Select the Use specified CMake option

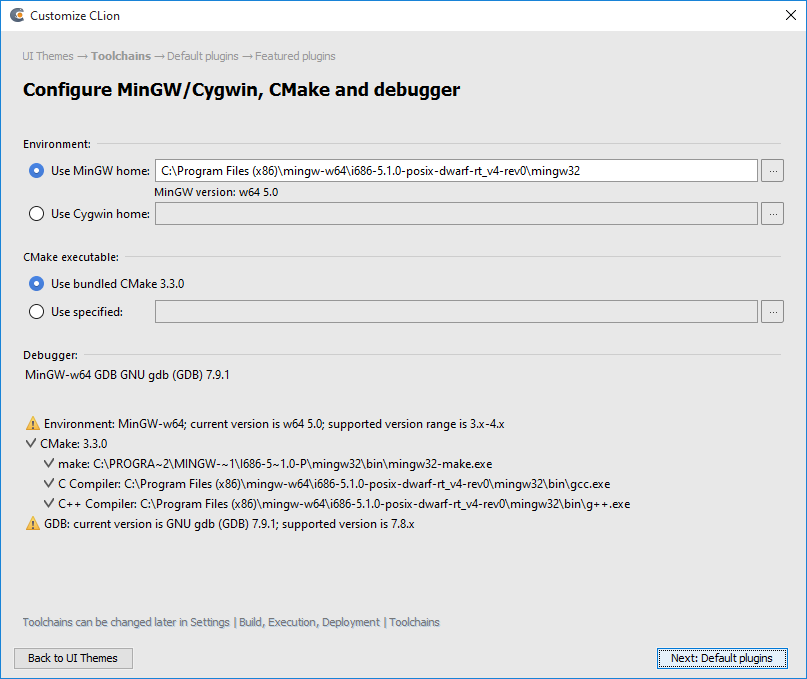coord(37,312)
